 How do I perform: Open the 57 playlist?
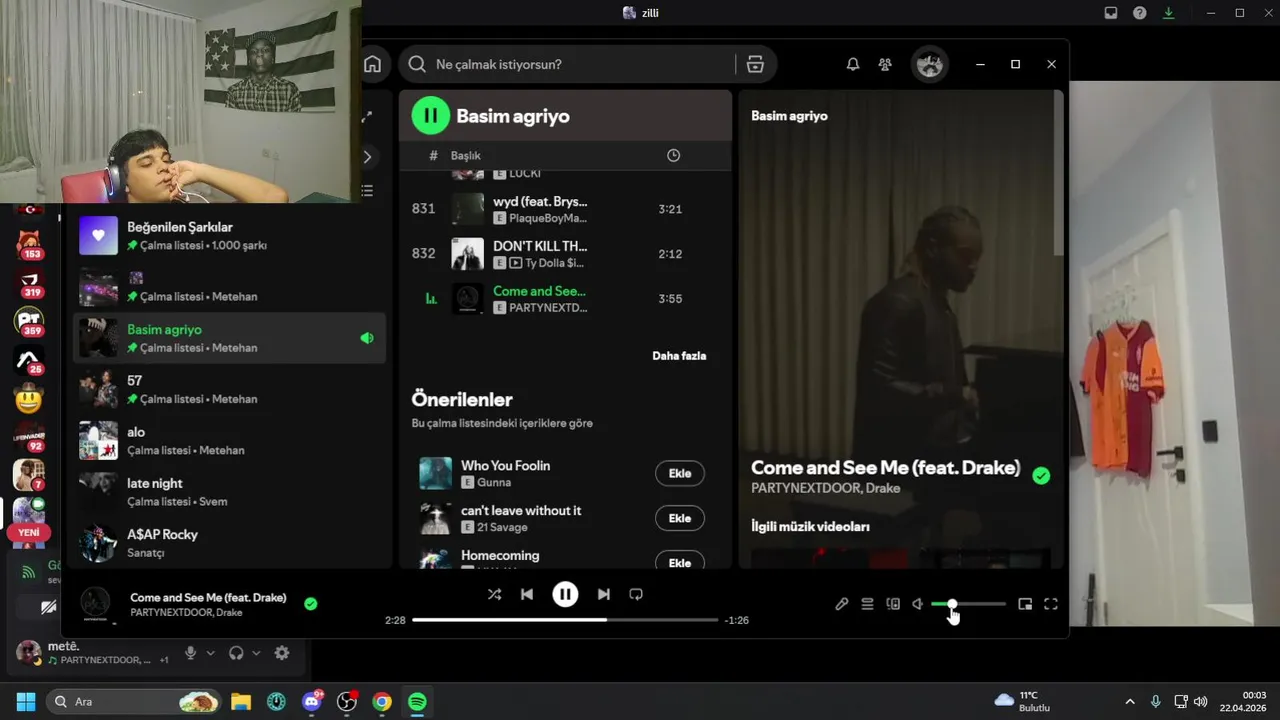230,389
